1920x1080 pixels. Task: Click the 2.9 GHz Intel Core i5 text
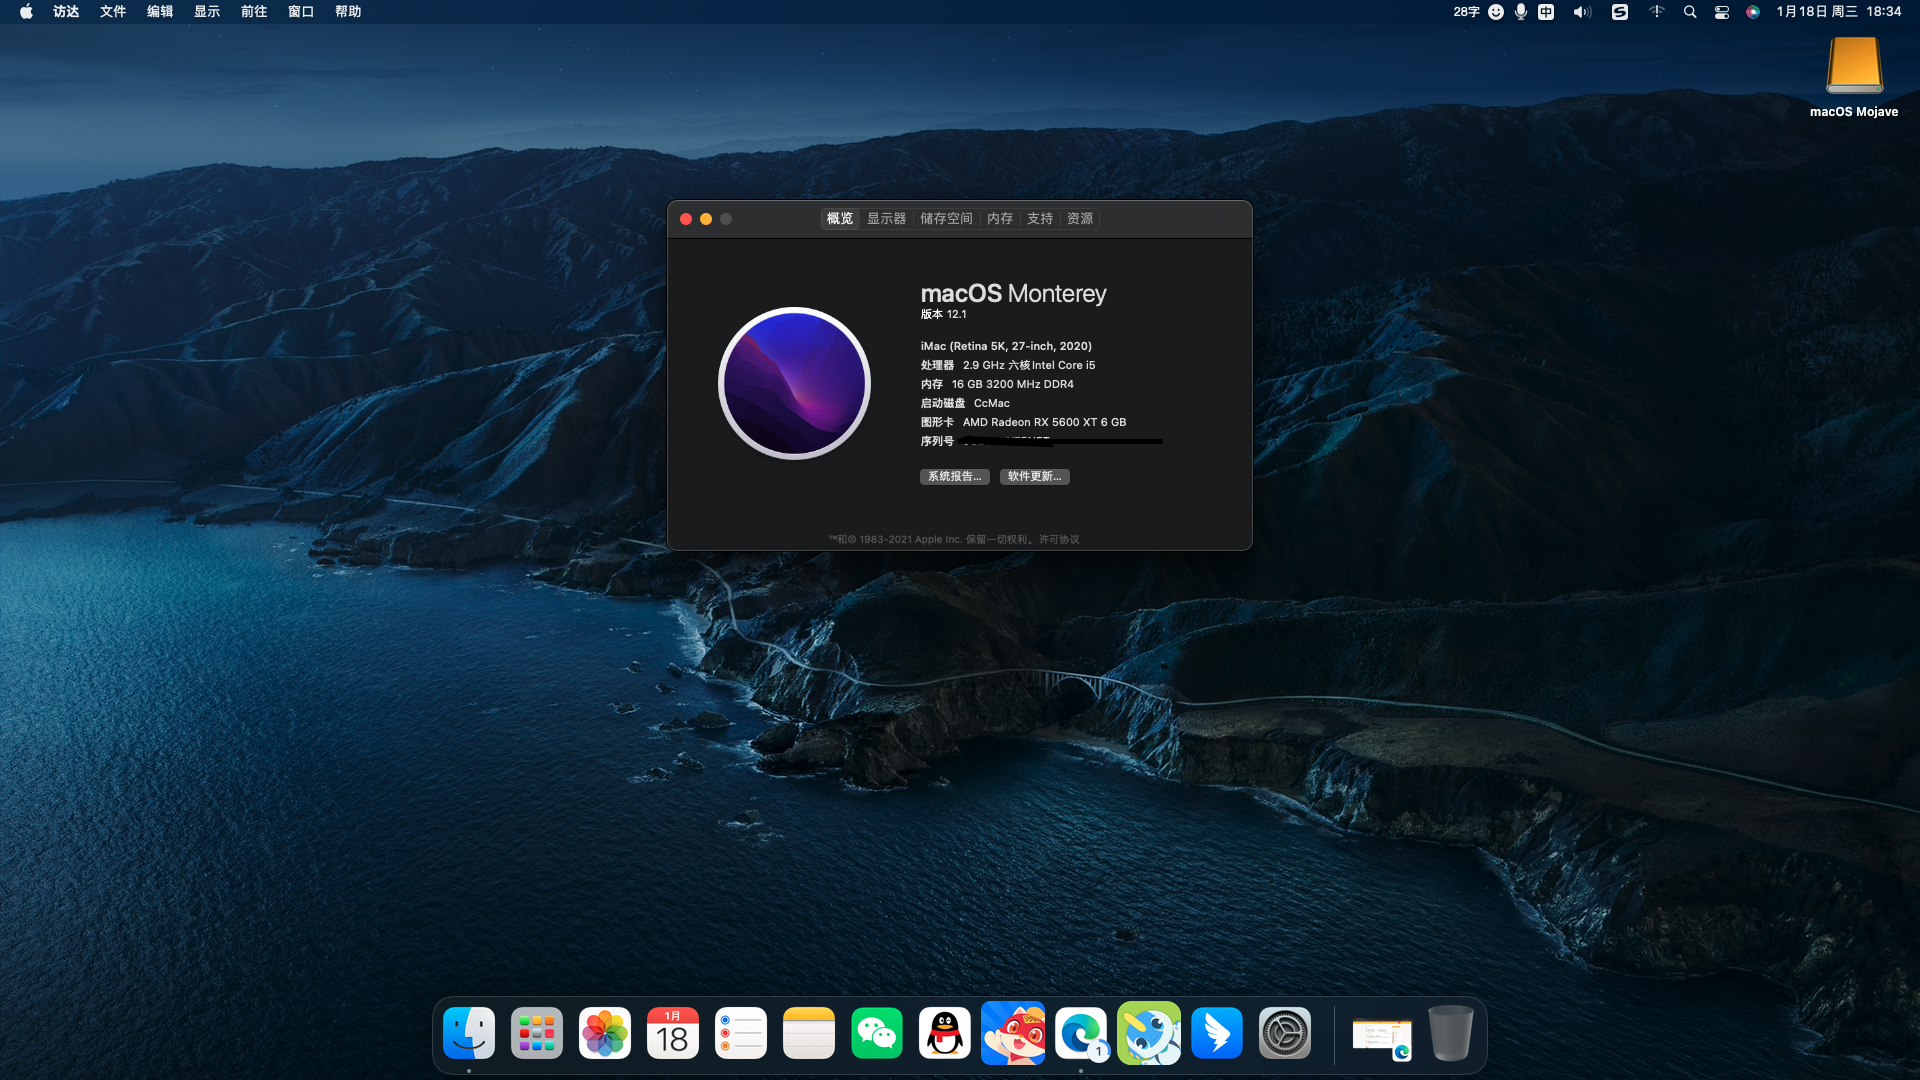point(1029,365)
